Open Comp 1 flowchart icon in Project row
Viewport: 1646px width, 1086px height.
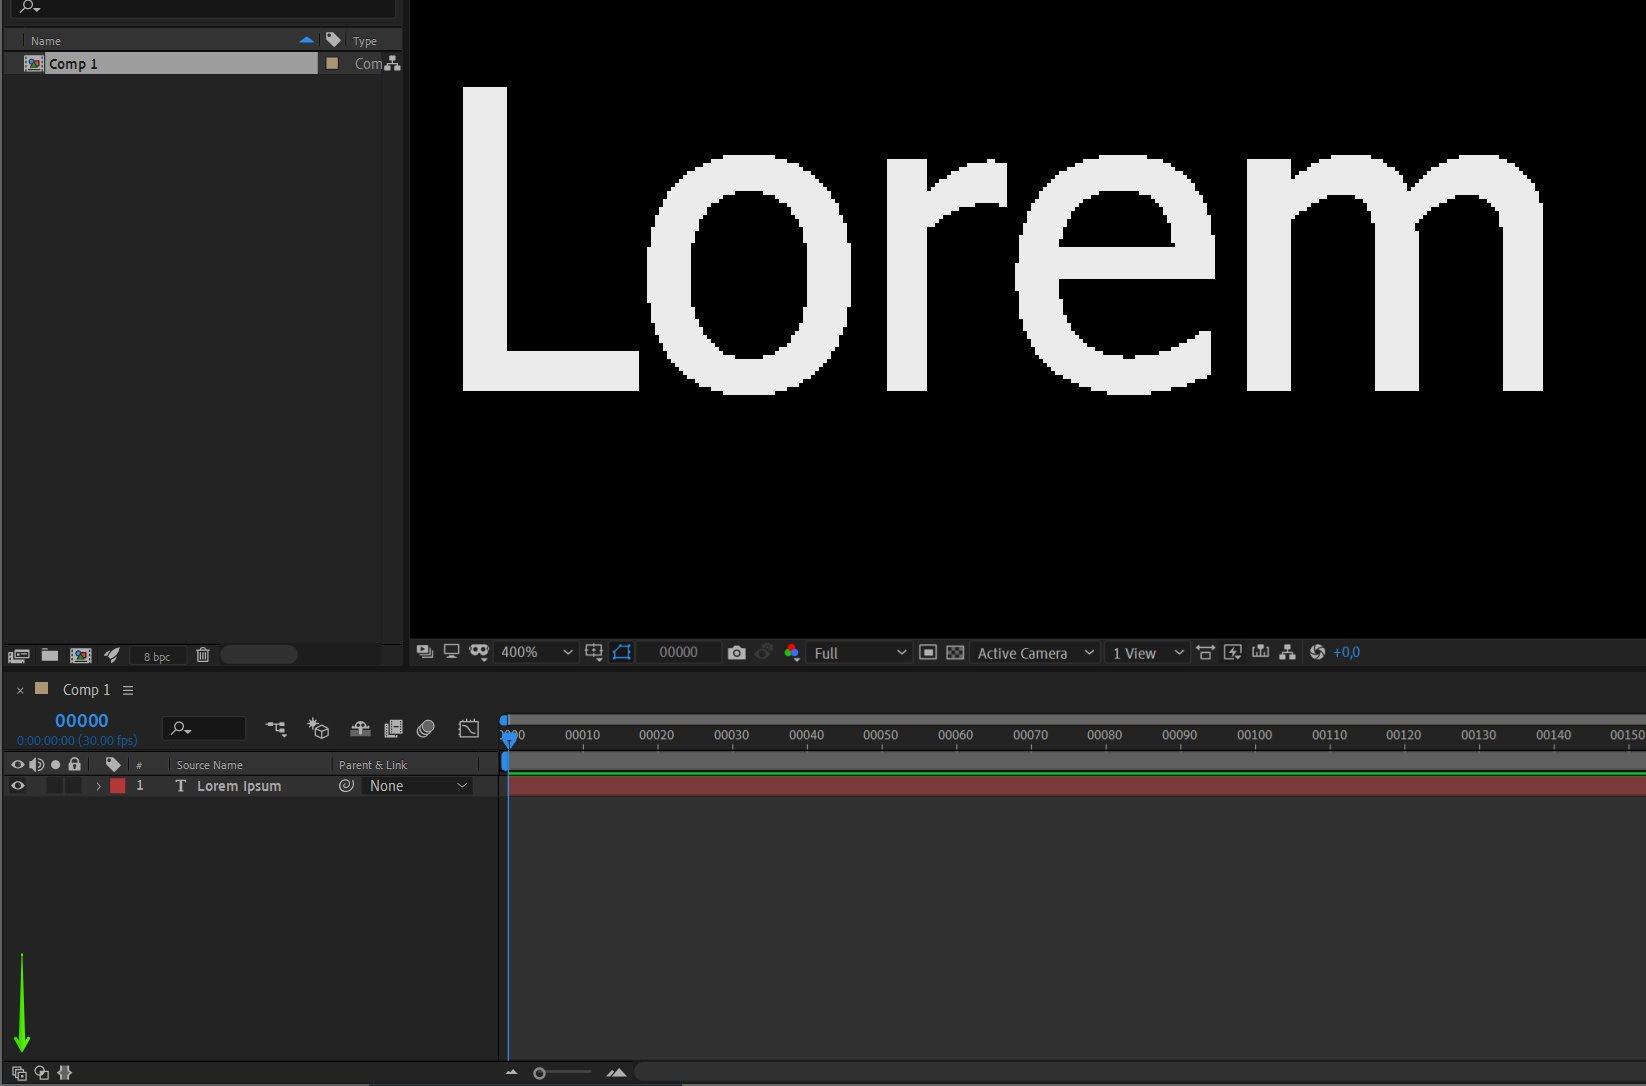393,63
